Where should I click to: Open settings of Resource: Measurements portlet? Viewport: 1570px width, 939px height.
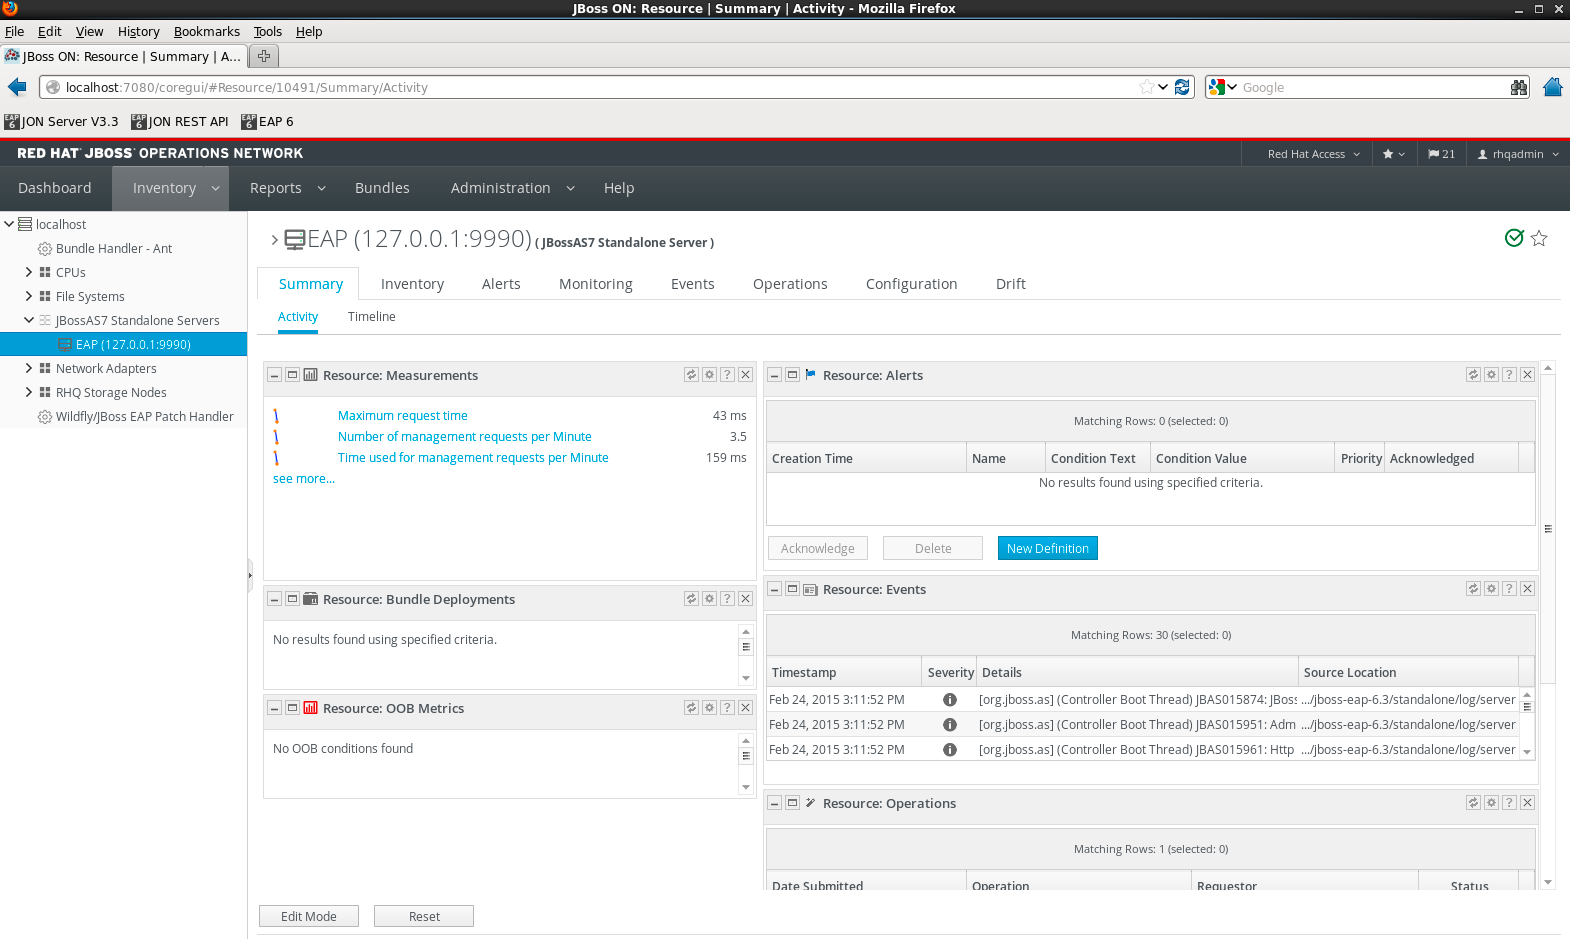coord(709,375)
